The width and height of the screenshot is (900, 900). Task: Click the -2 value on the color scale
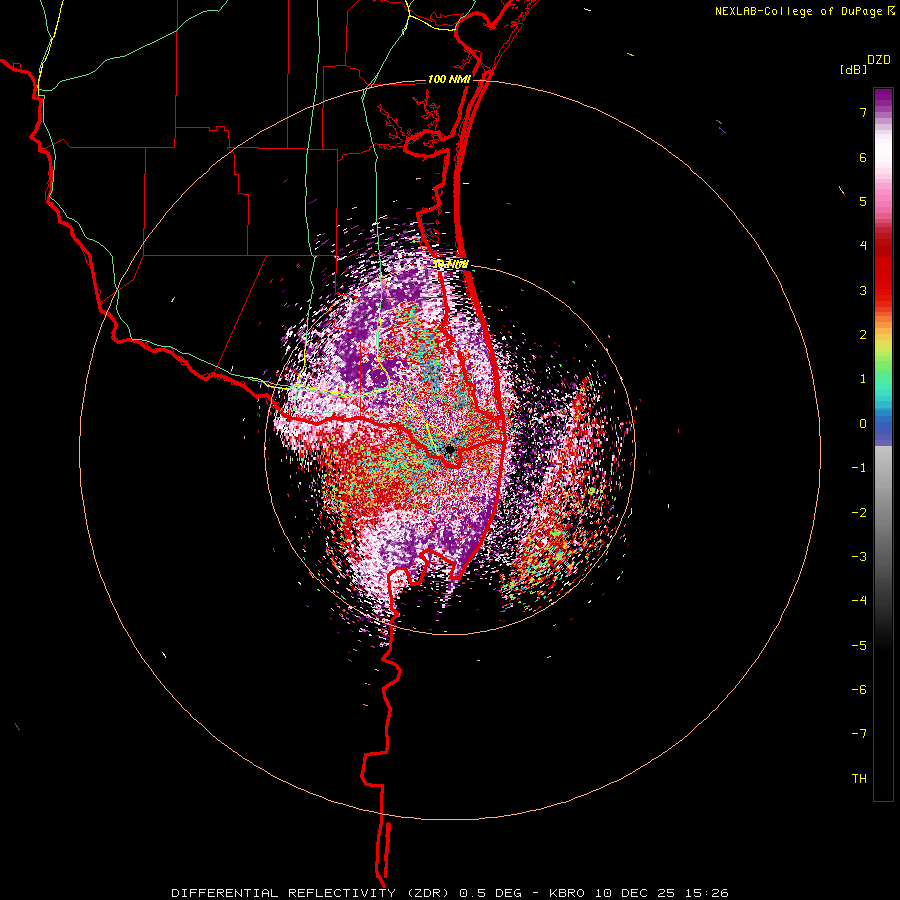coord(859,513)
